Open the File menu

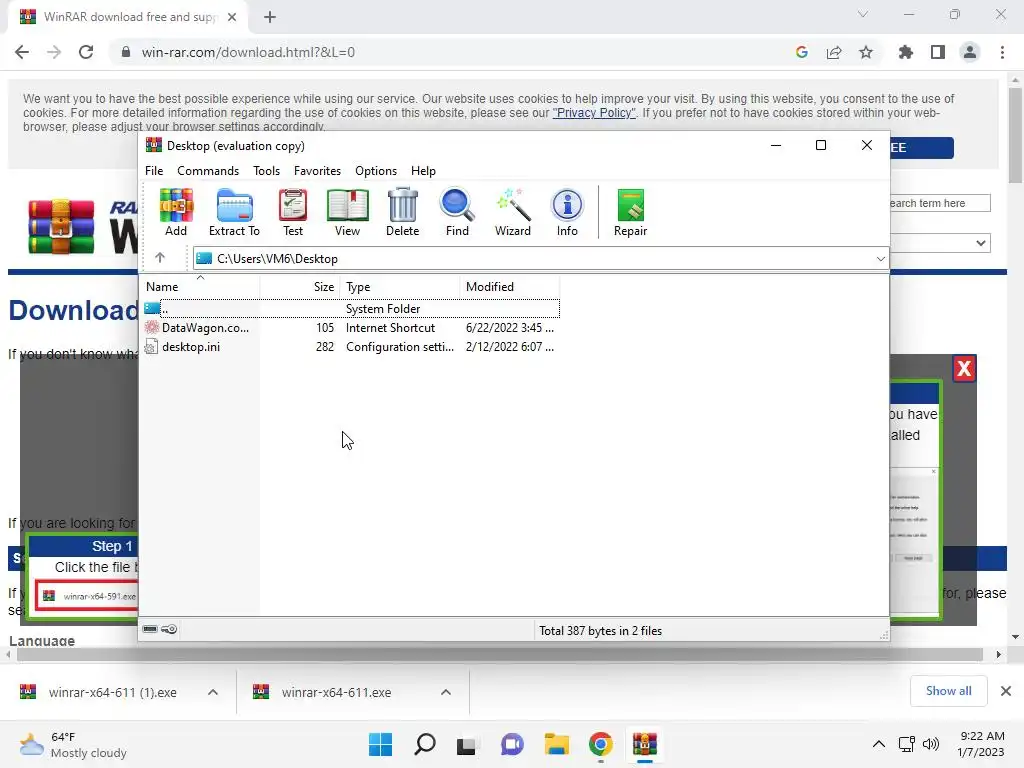[x=154, y=170]
